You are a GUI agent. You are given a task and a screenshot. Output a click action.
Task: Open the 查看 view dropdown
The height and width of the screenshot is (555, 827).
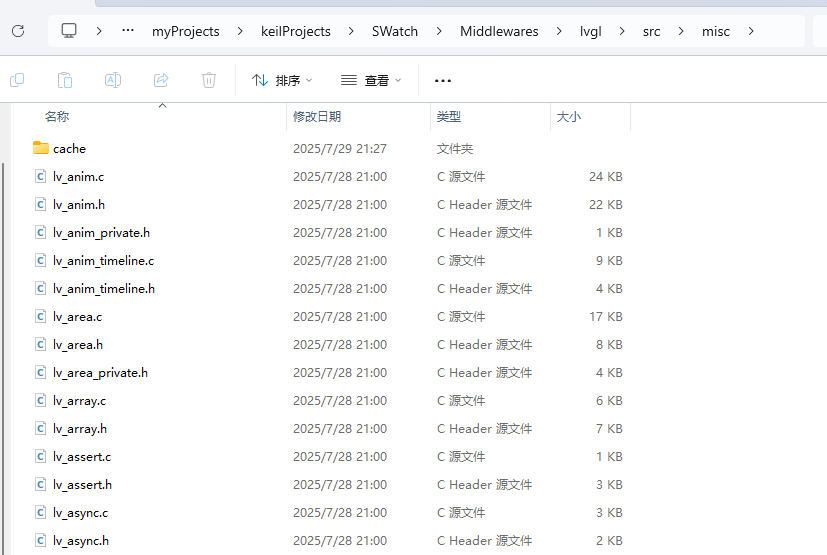[x=371, y=80]
